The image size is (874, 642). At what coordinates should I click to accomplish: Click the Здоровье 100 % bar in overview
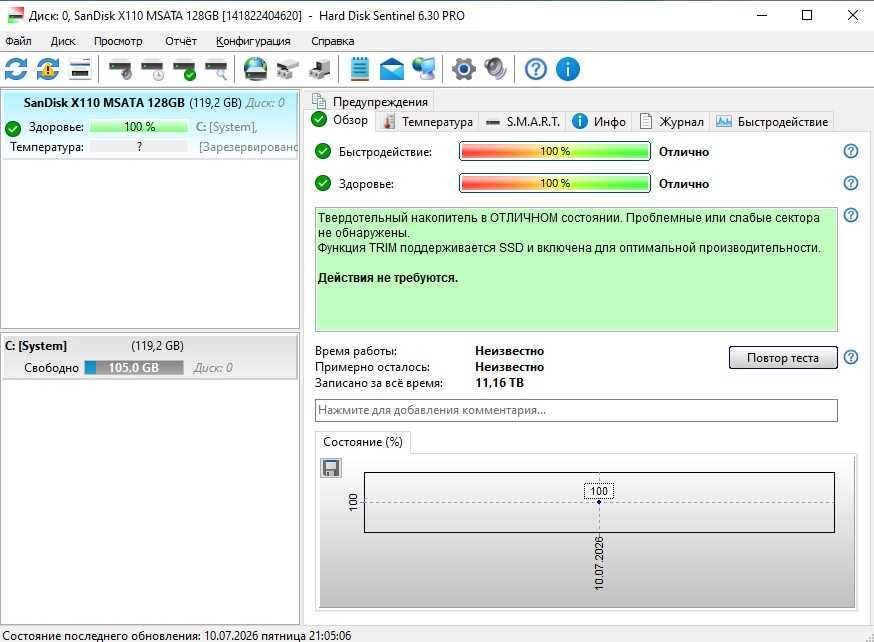[x=555, y=183]
